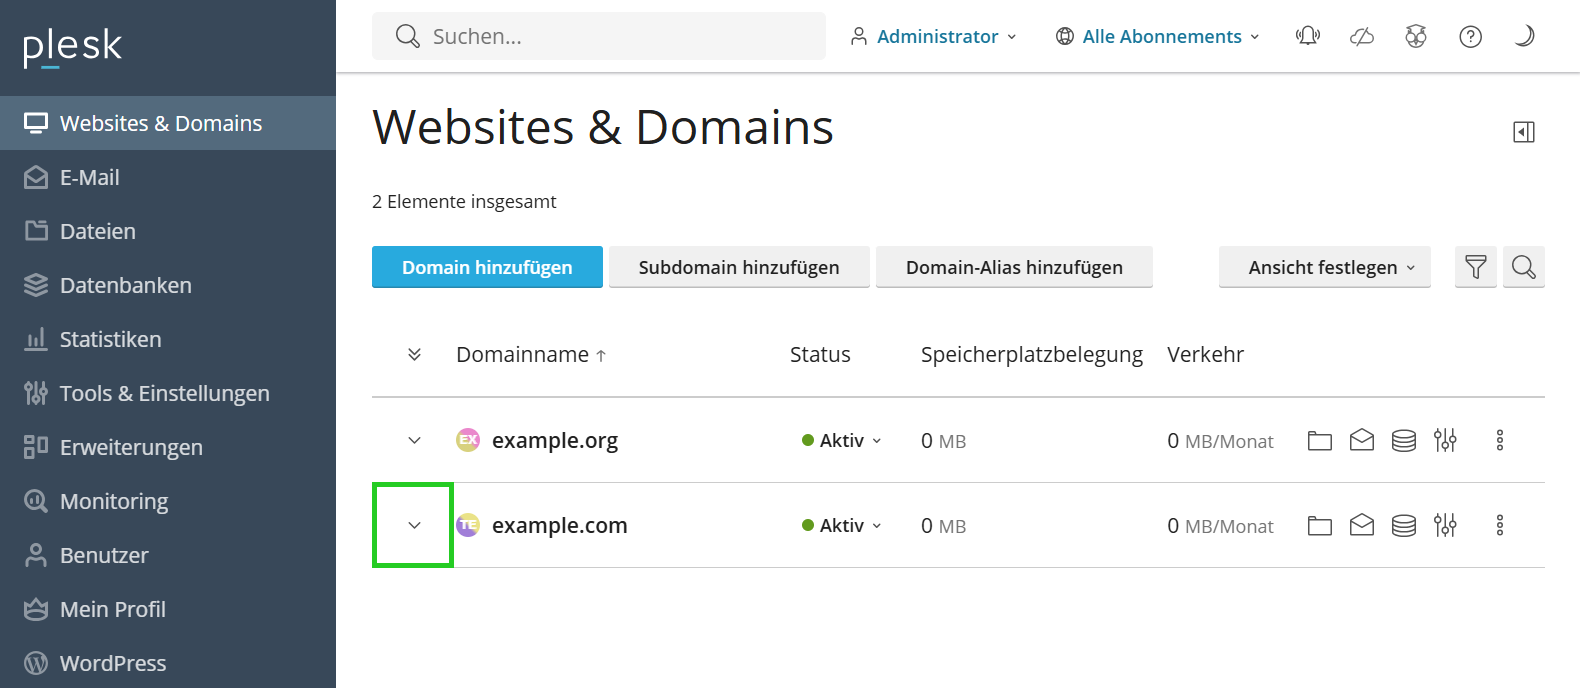This screenshot has height=688, width=1580.
Task: Click Domain hinzufügen button
Action: coord(487,267)
